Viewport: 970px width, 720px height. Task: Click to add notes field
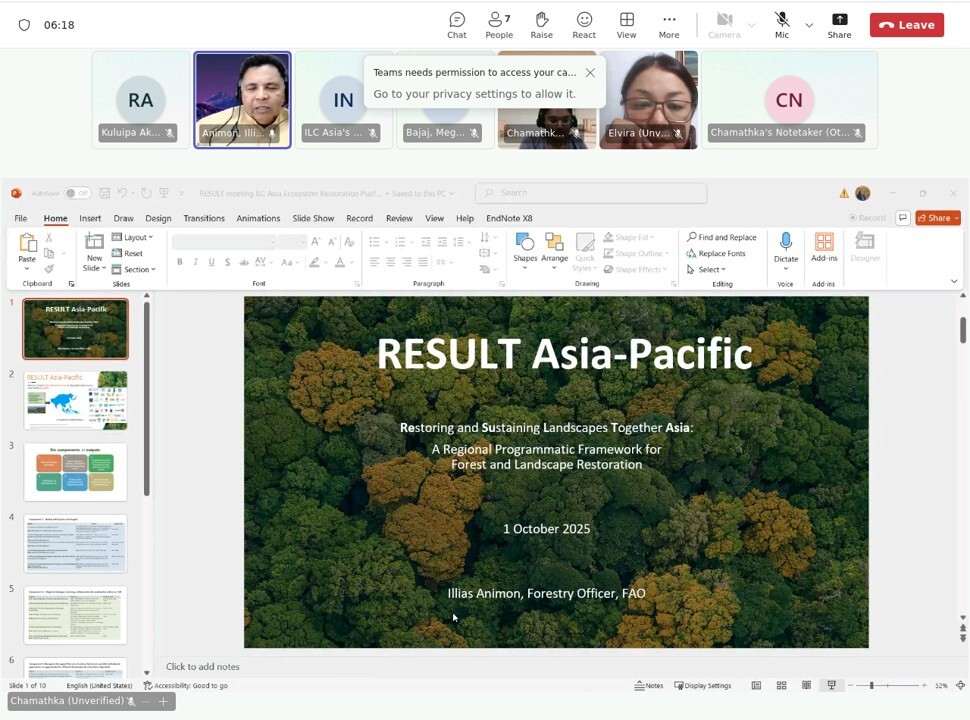(x=202, y=666)
